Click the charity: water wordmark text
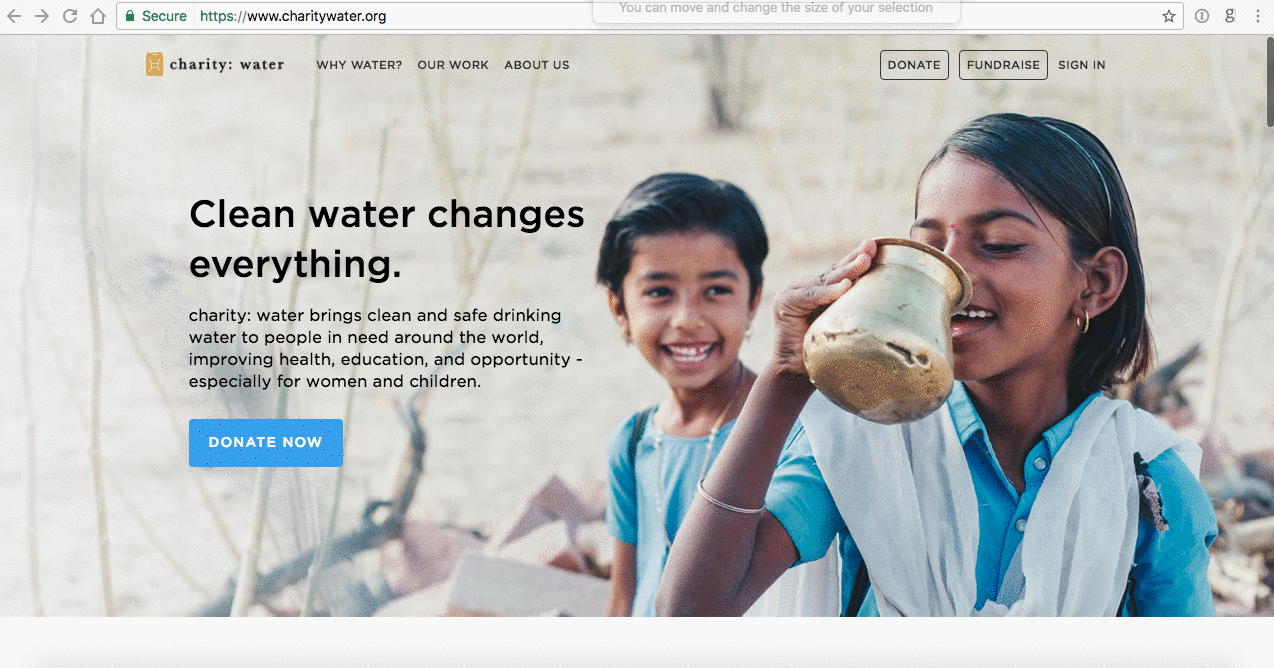Image resolution: width=1274 pixels, height=668 pixels. point(227,65)
